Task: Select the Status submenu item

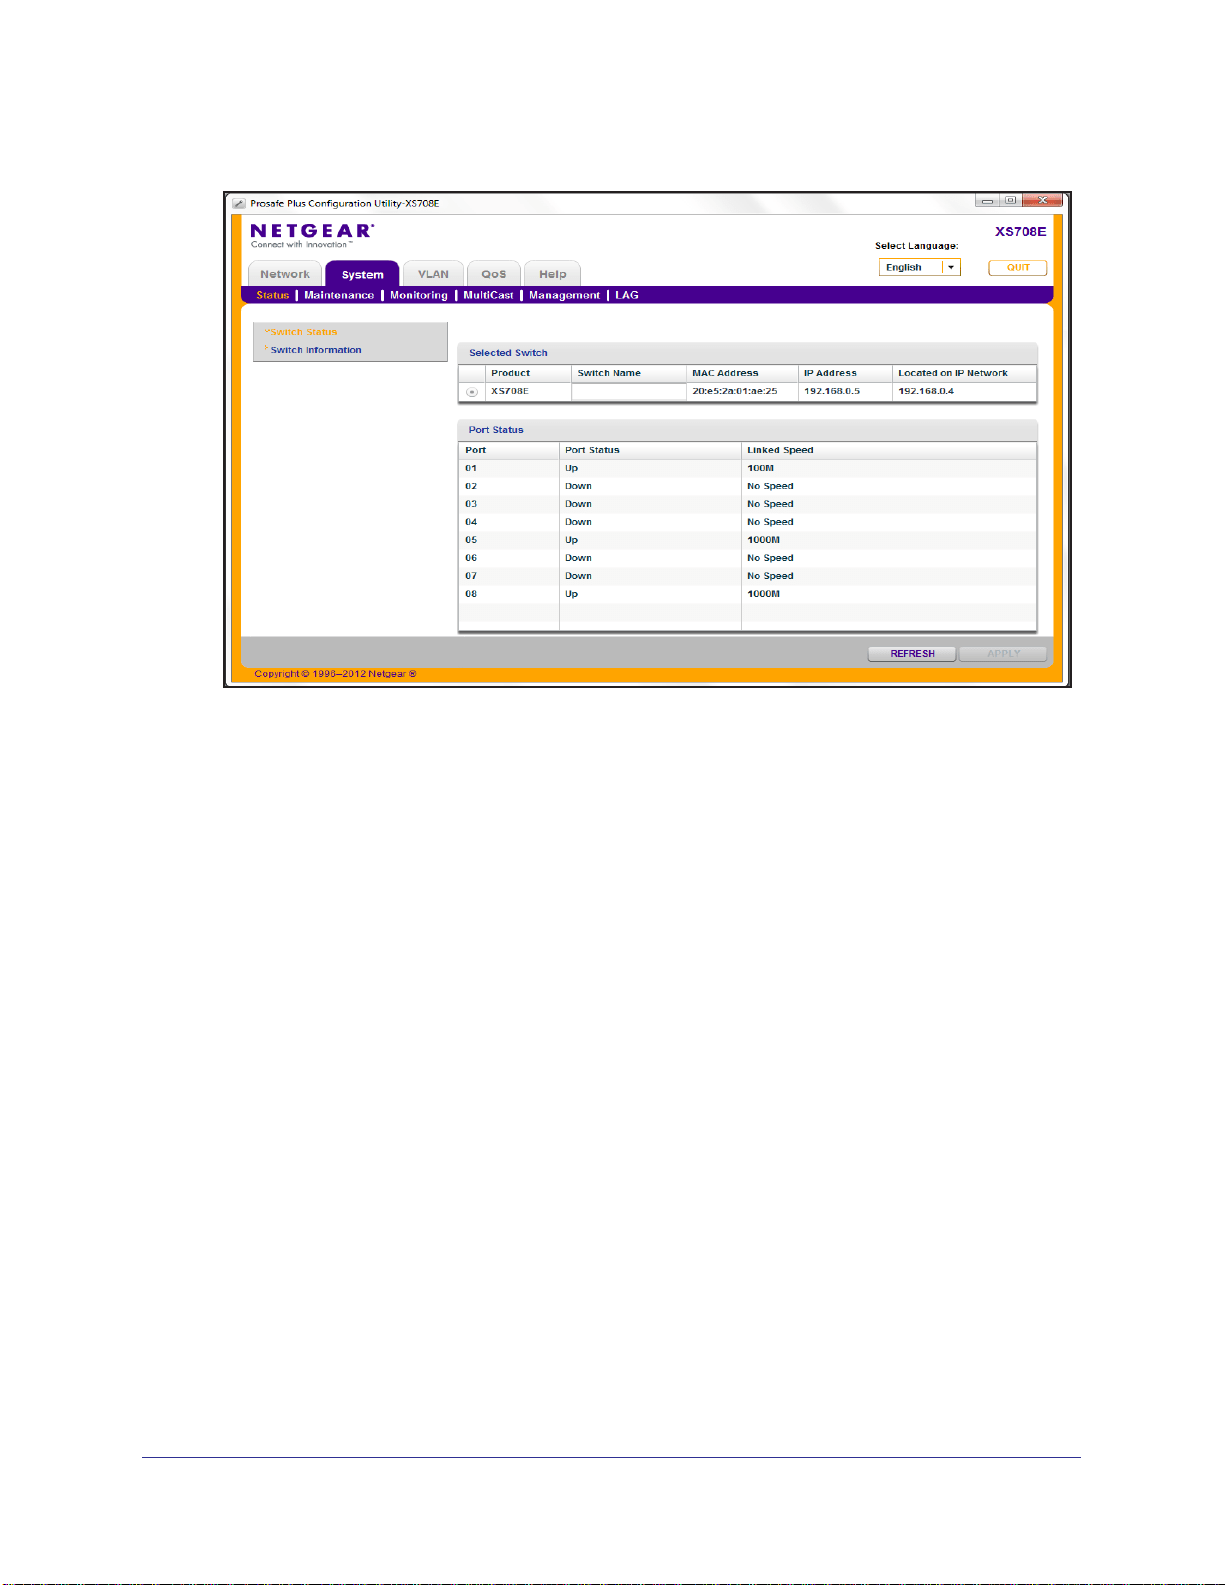Action: pos(272,295)
